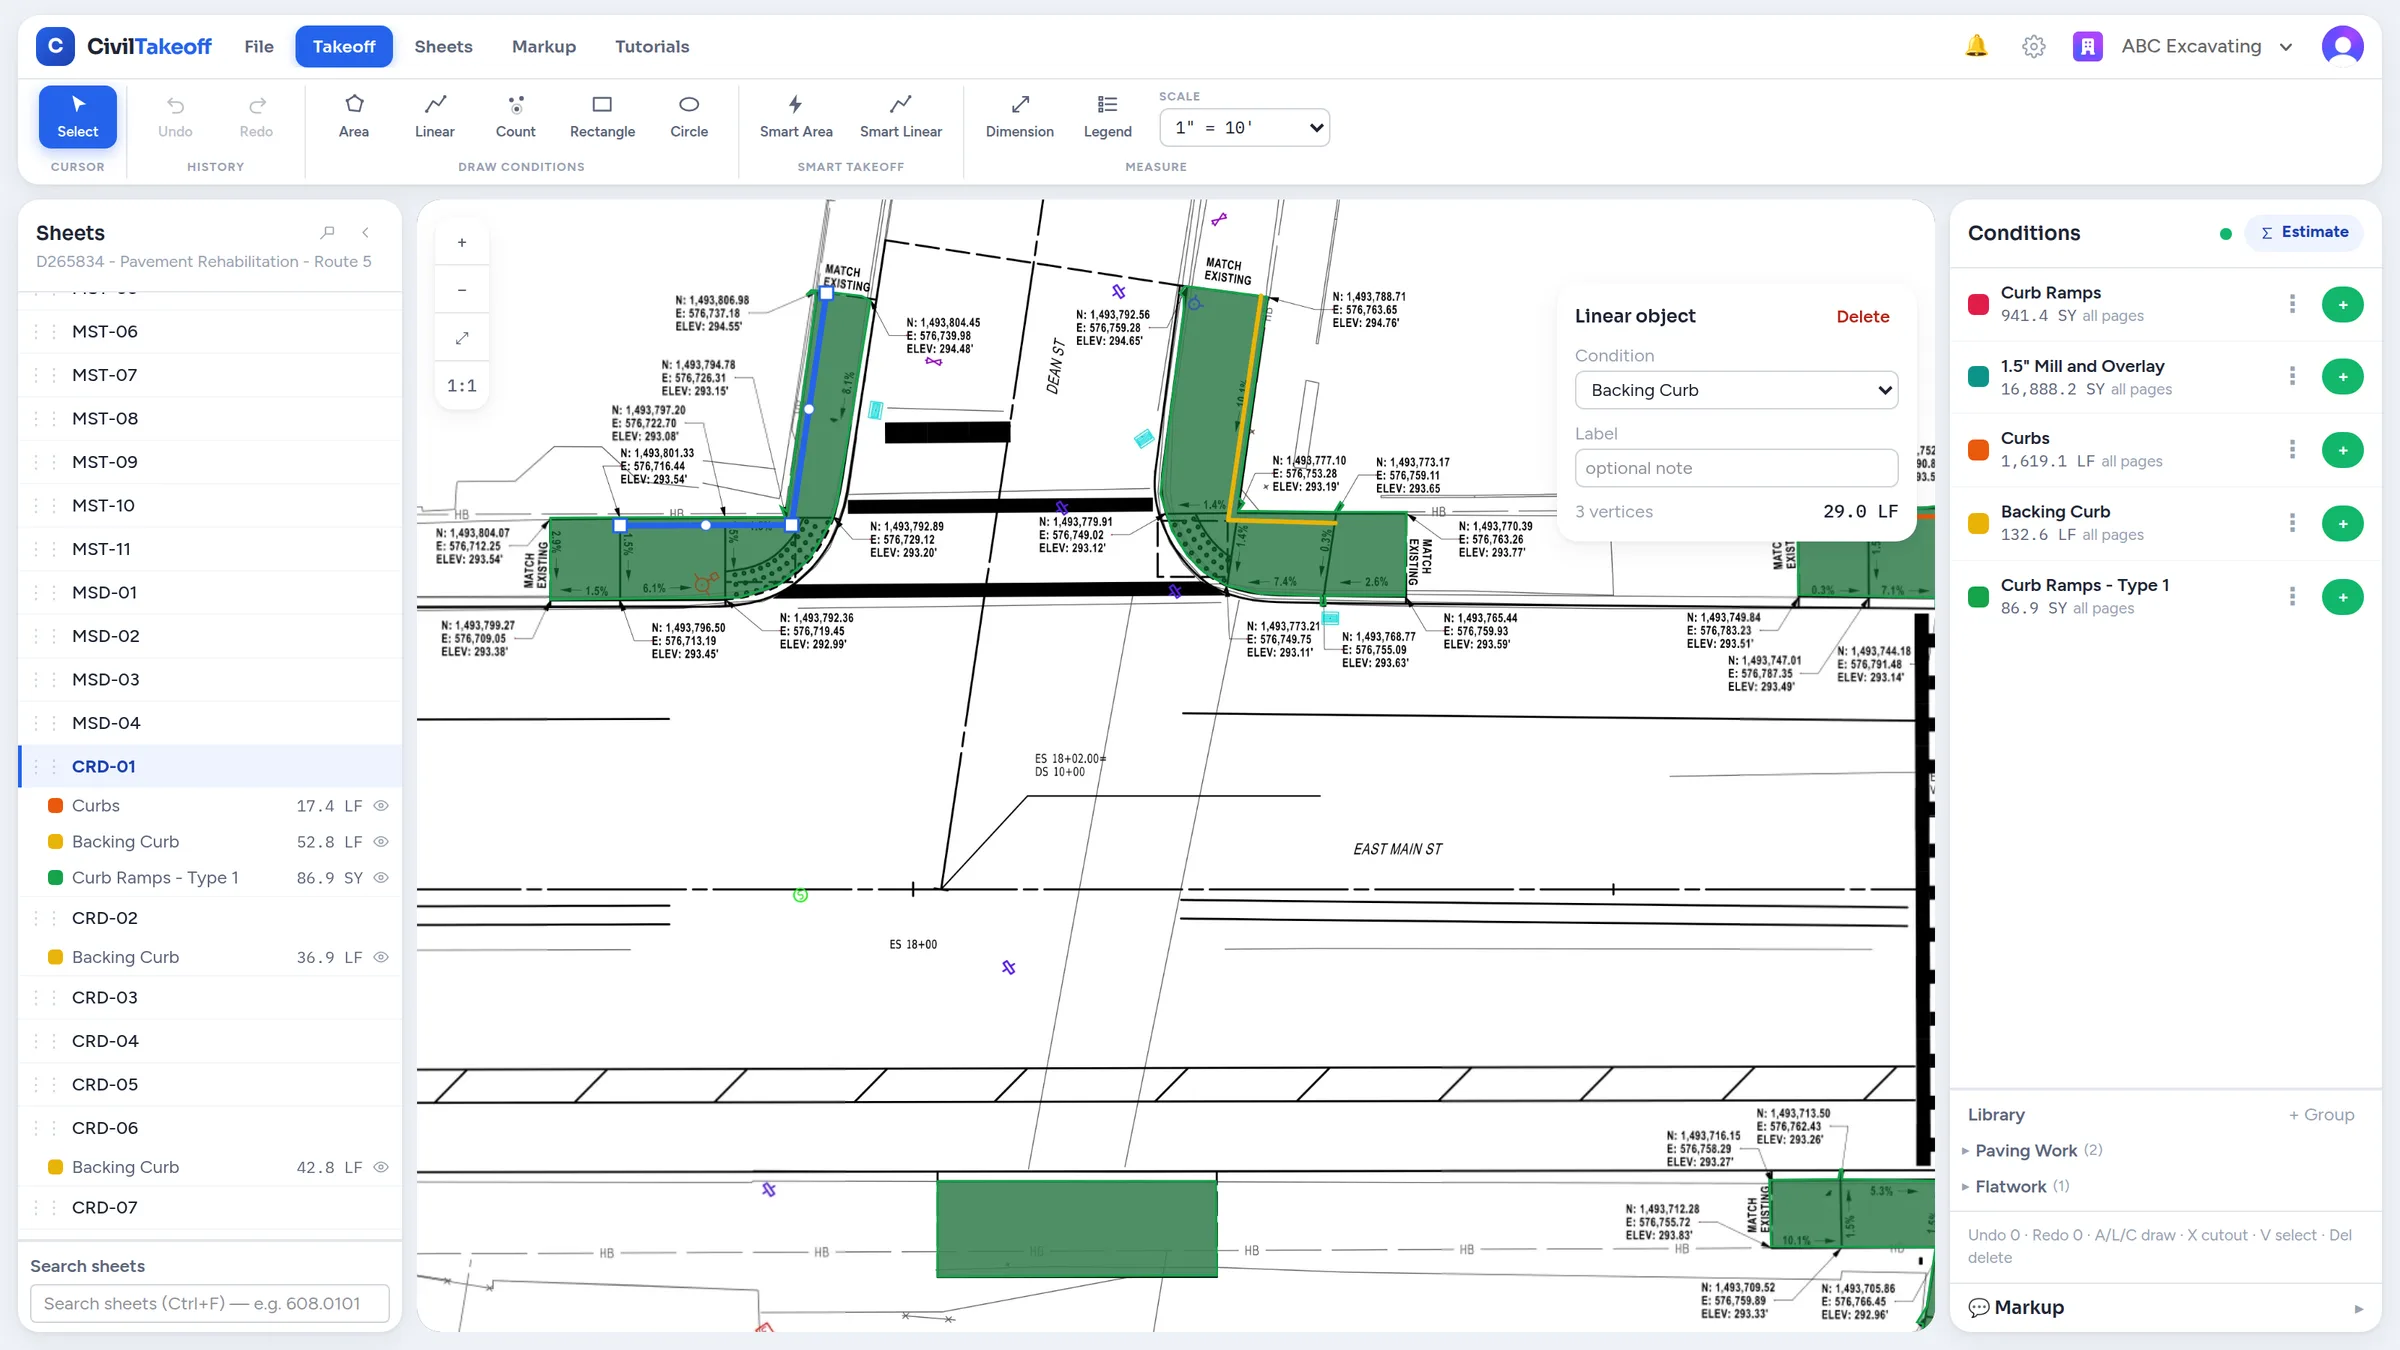Expand the Flatwork library group

[x=2018, y=1187]
